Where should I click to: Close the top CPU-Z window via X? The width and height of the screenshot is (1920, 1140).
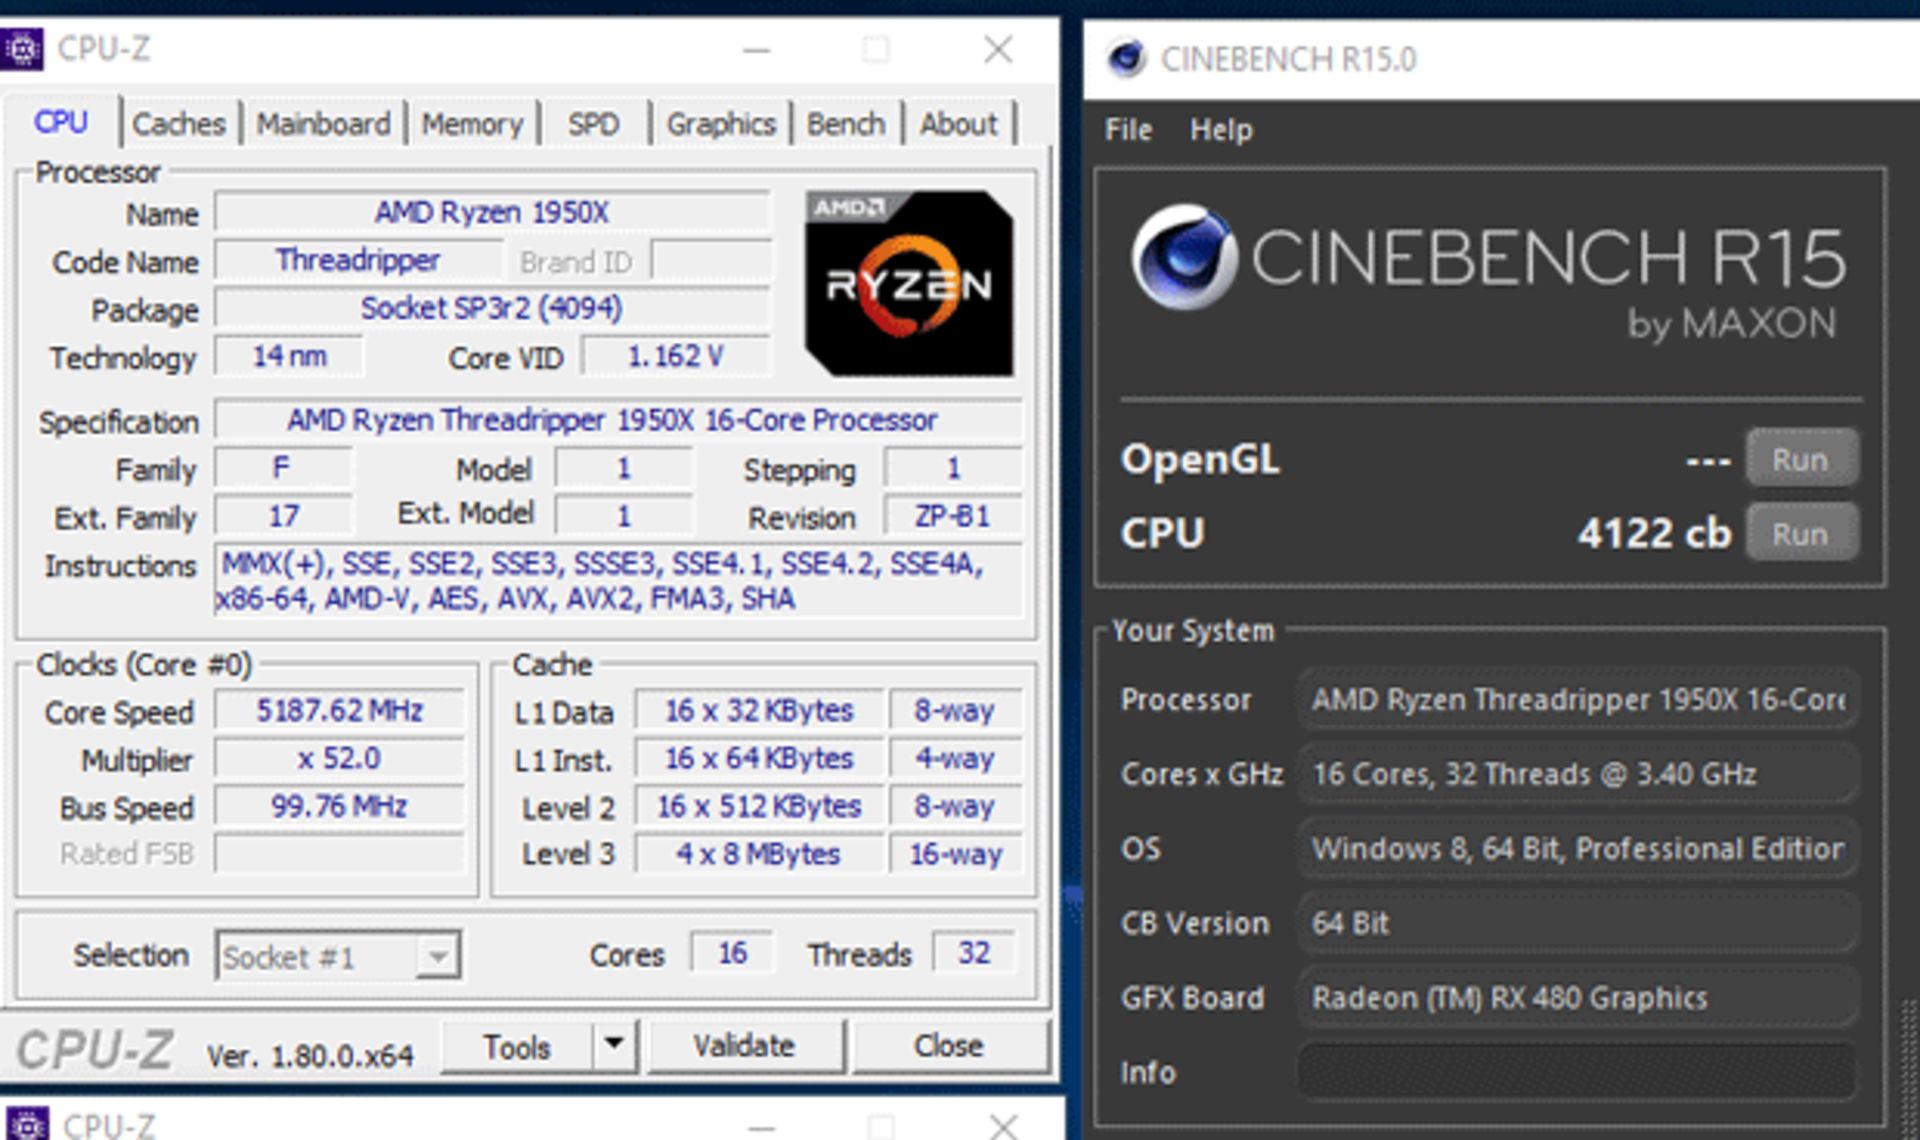(998, 49)
